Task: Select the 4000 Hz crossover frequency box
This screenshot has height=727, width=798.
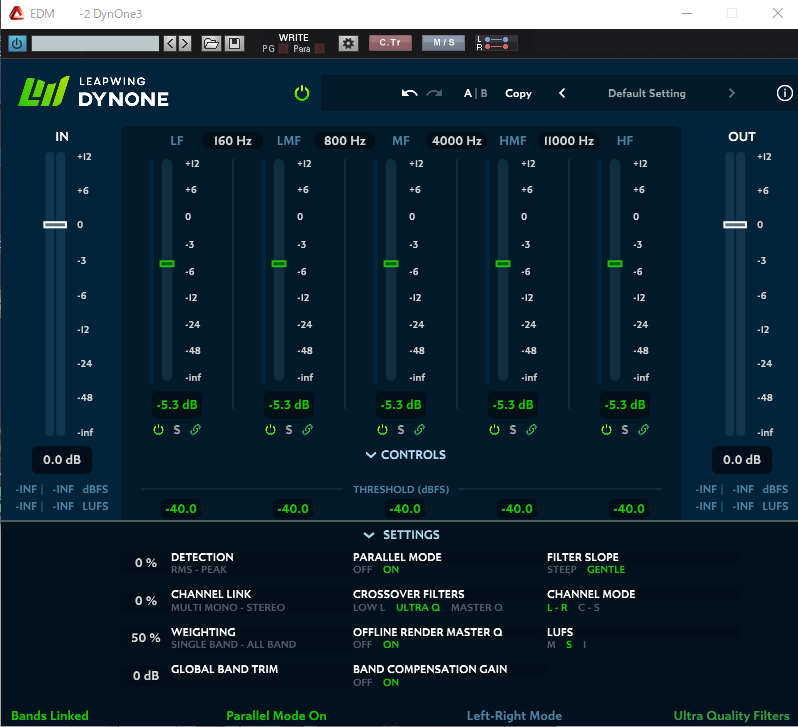Action: pyautogui.click(x=457, y=141)
